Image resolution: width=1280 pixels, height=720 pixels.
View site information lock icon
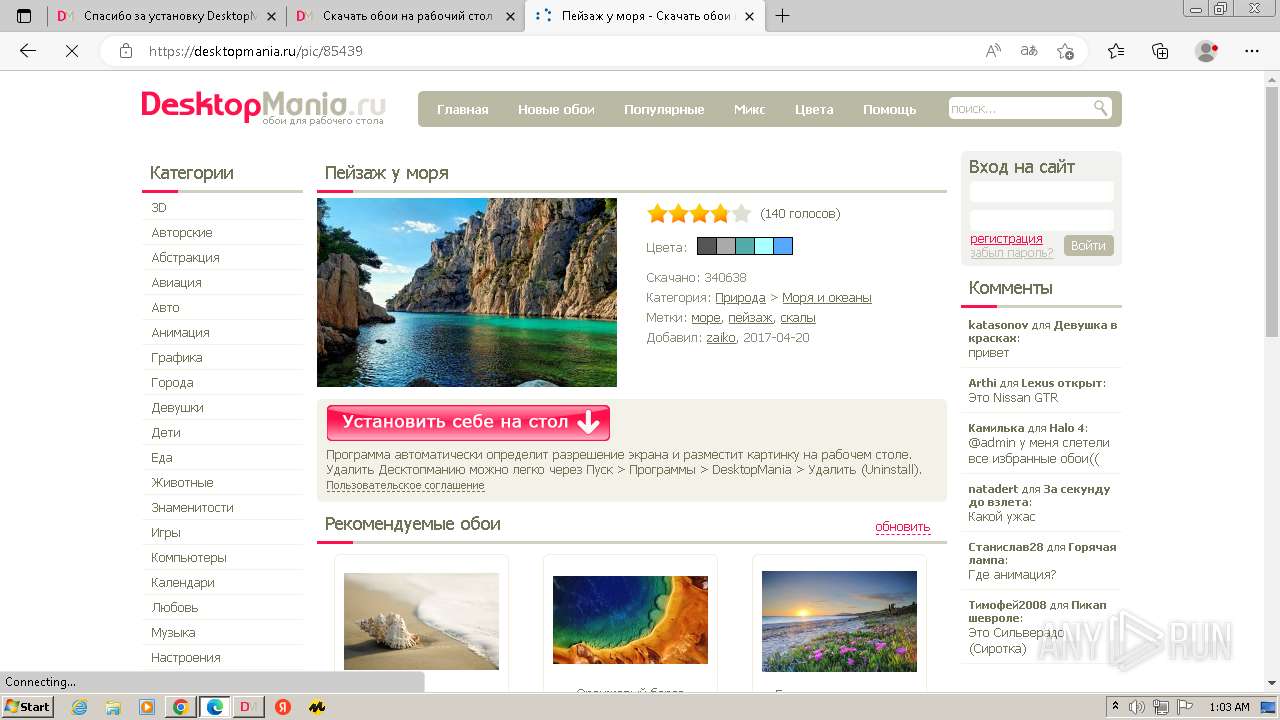(126, 51)
